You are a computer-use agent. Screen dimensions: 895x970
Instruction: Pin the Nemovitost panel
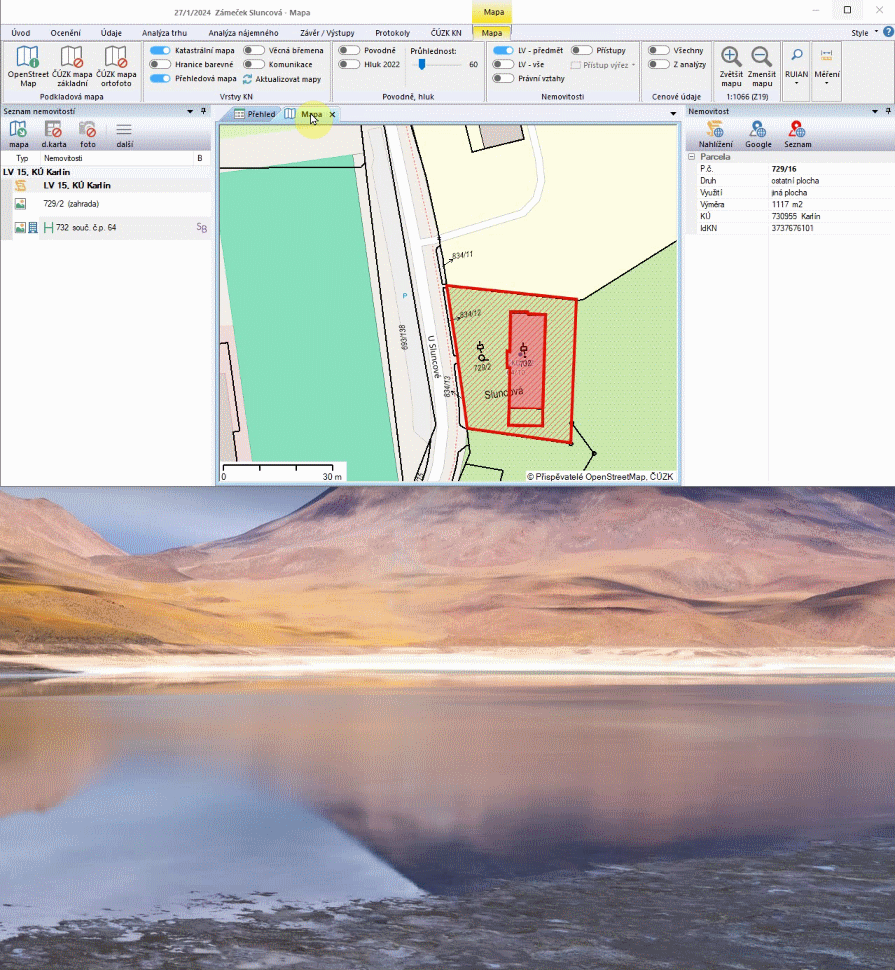click(x=888, y=111)
